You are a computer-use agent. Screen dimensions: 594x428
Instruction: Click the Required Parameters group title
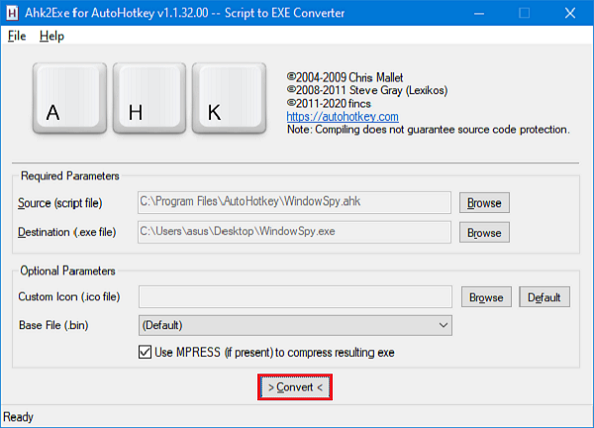tap(70, 176)
